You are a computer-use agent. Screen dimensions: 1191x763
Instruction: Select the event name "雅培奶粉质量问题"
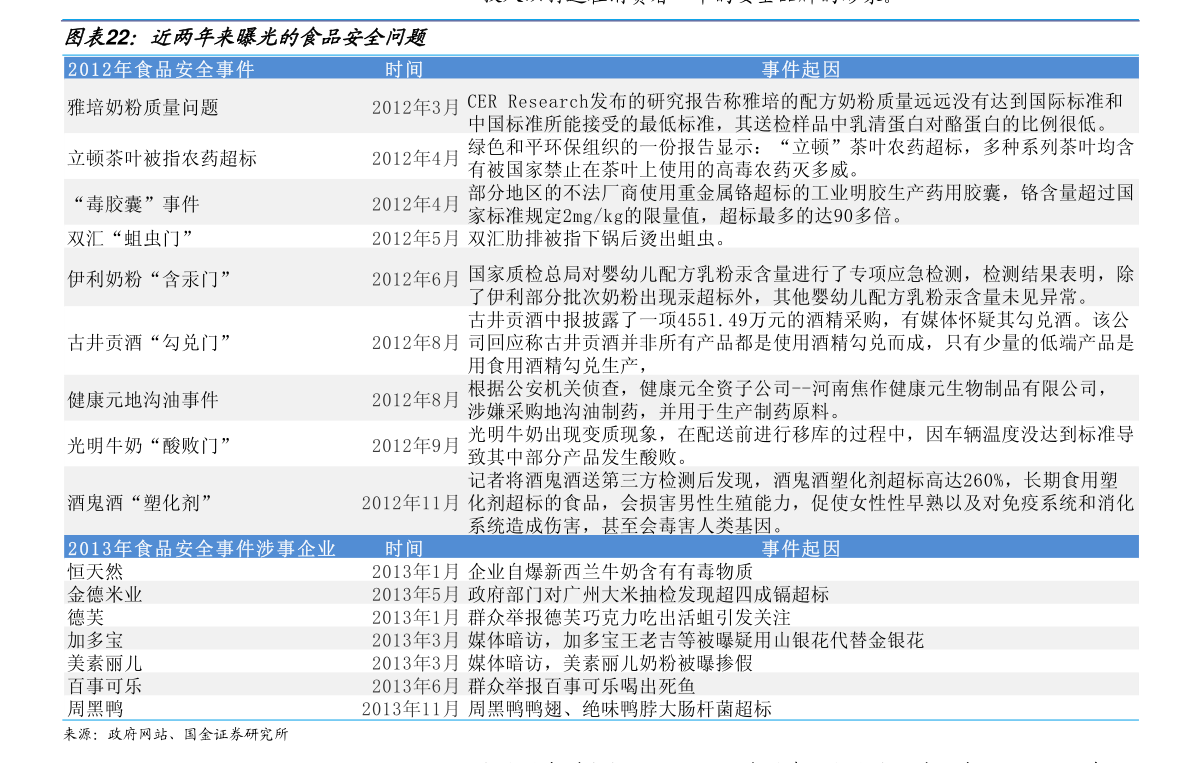(143, 108)
